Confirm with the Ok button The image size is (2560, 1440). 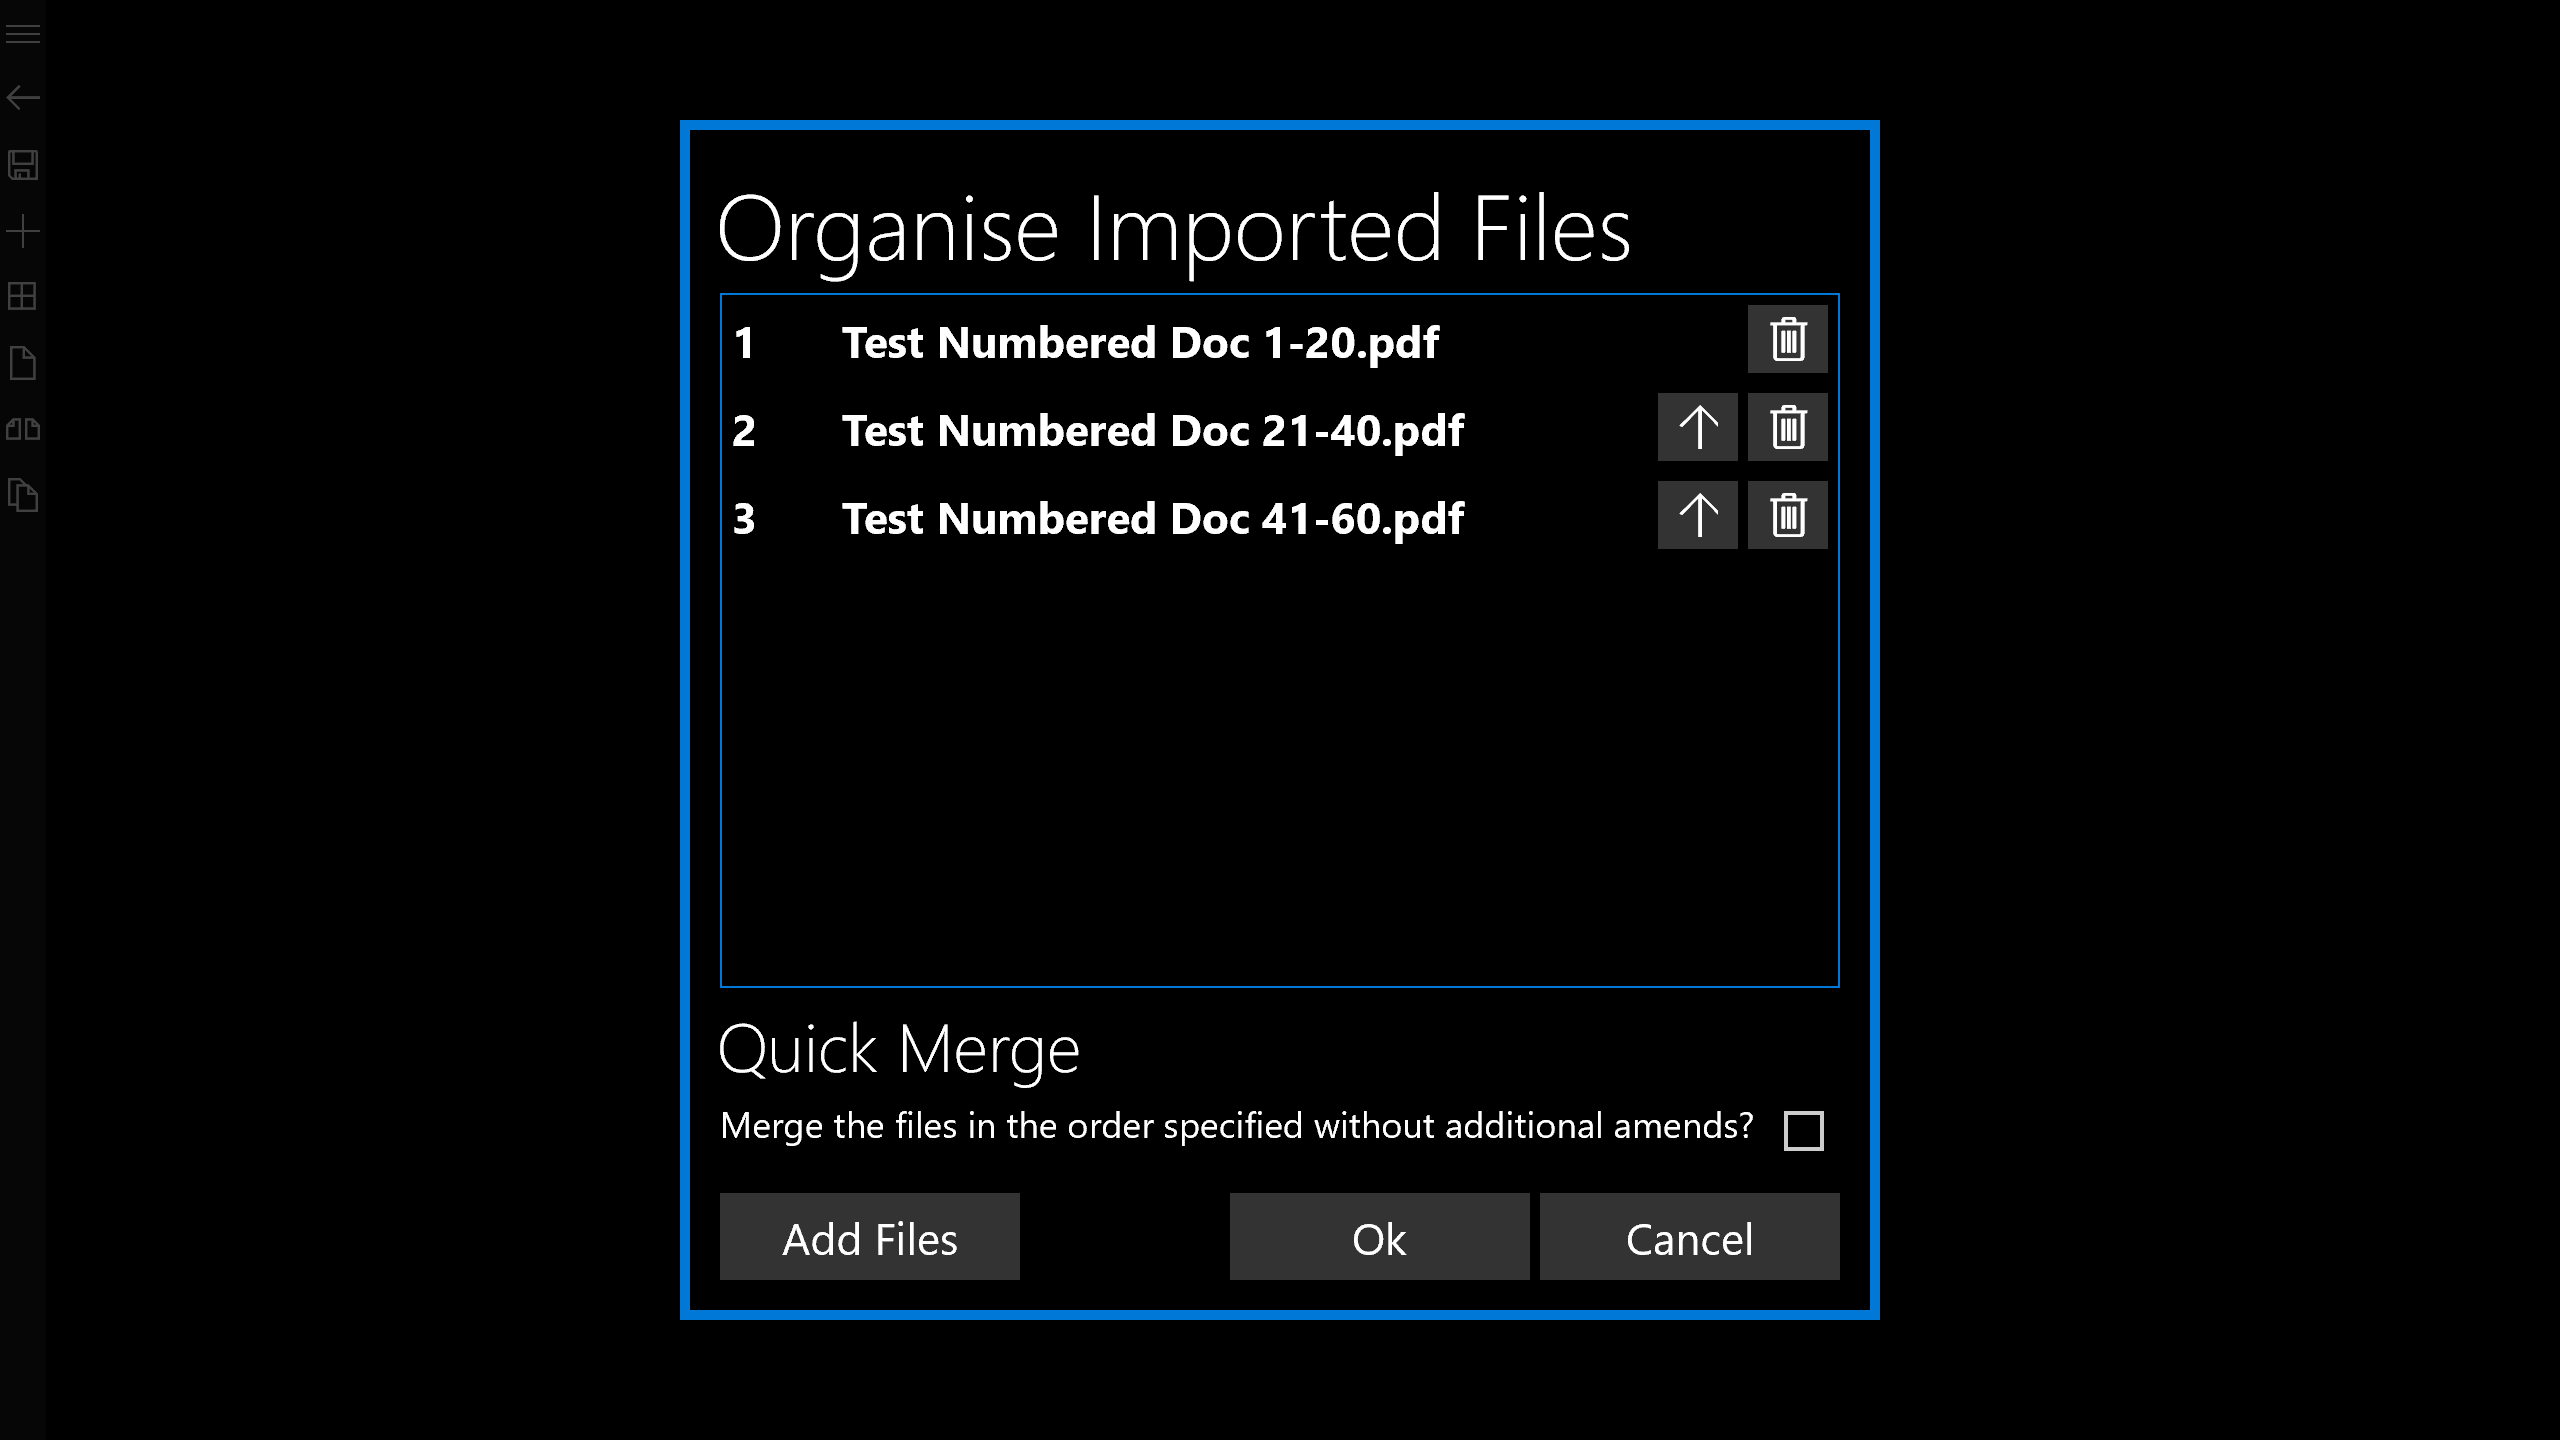1379,1237
